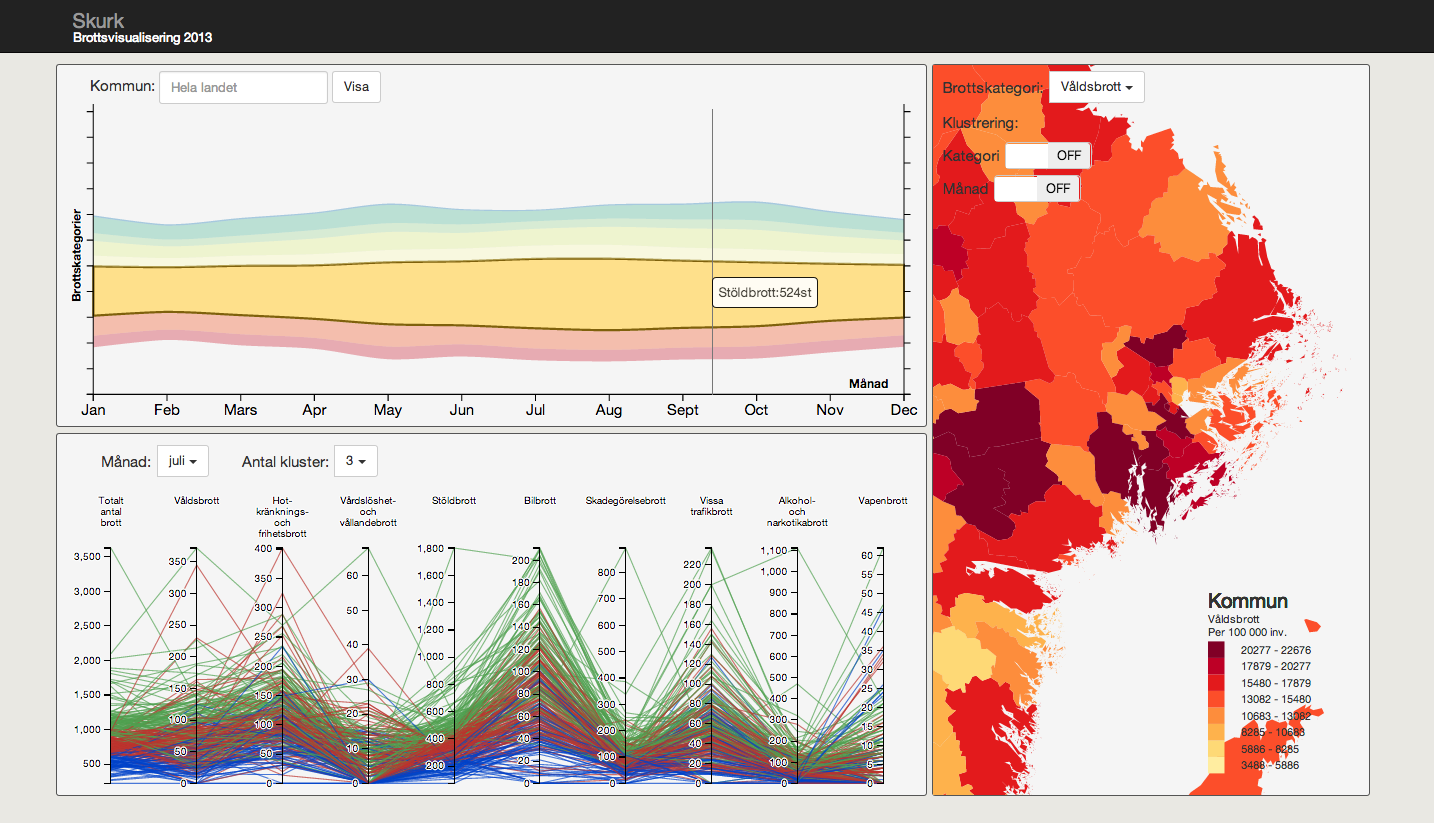Click the darkest red 20277 - 22676 legend swatch
The image size is (1434, 823).
[1217, 649]
